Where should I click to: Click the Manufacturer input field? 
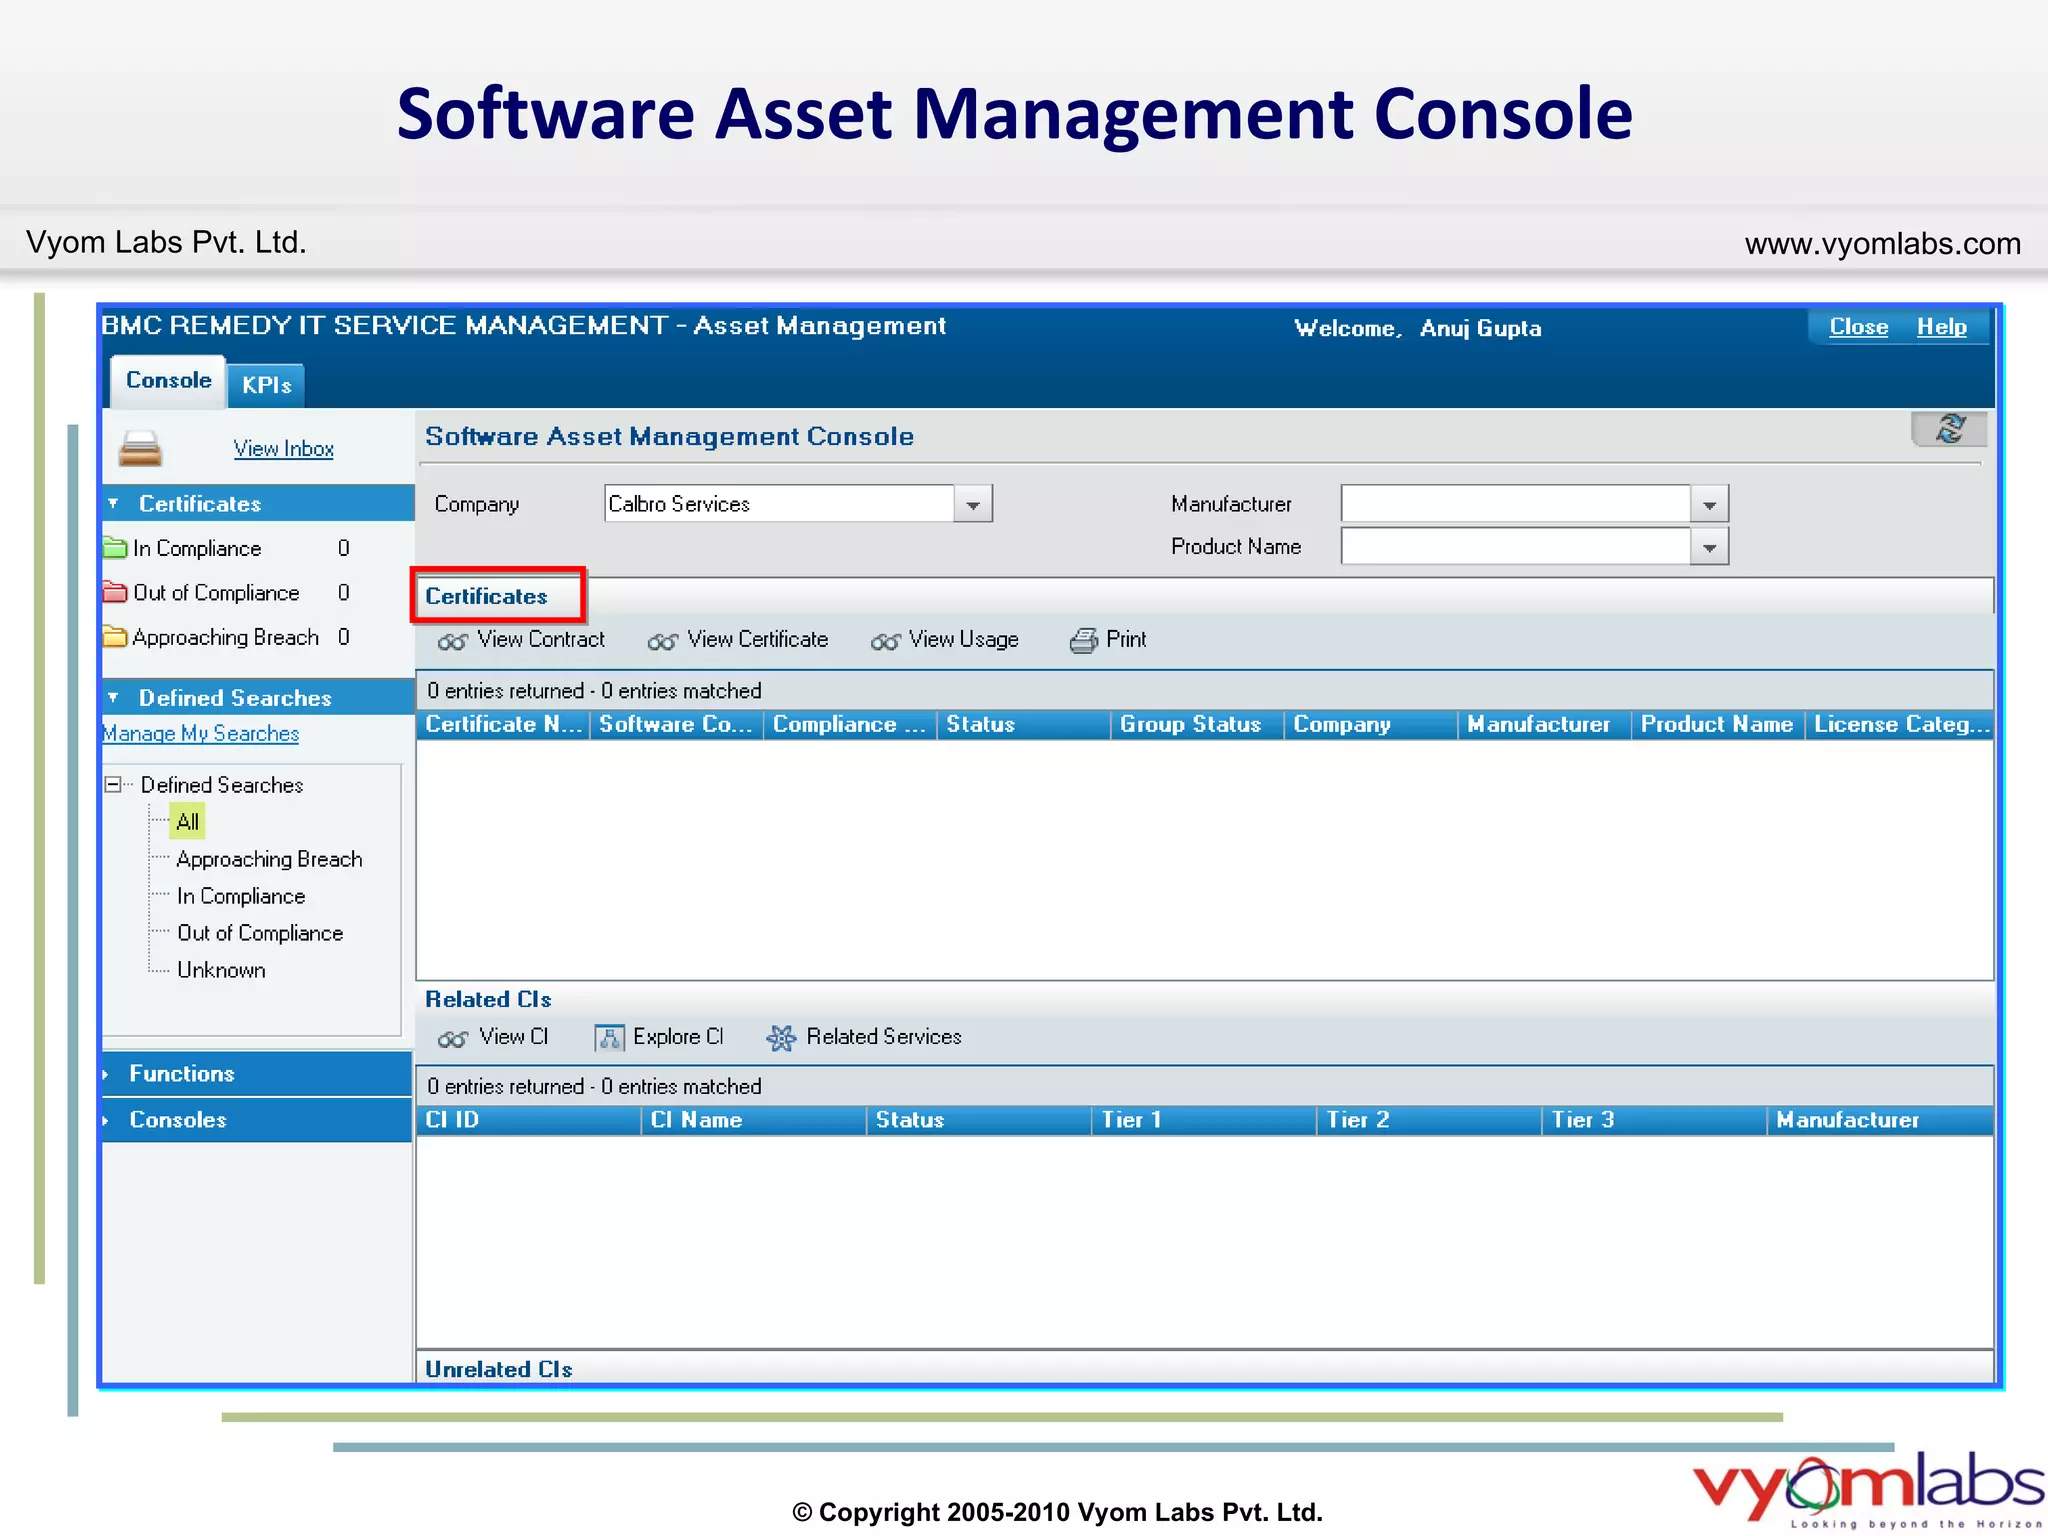[x=1516, y=504]
